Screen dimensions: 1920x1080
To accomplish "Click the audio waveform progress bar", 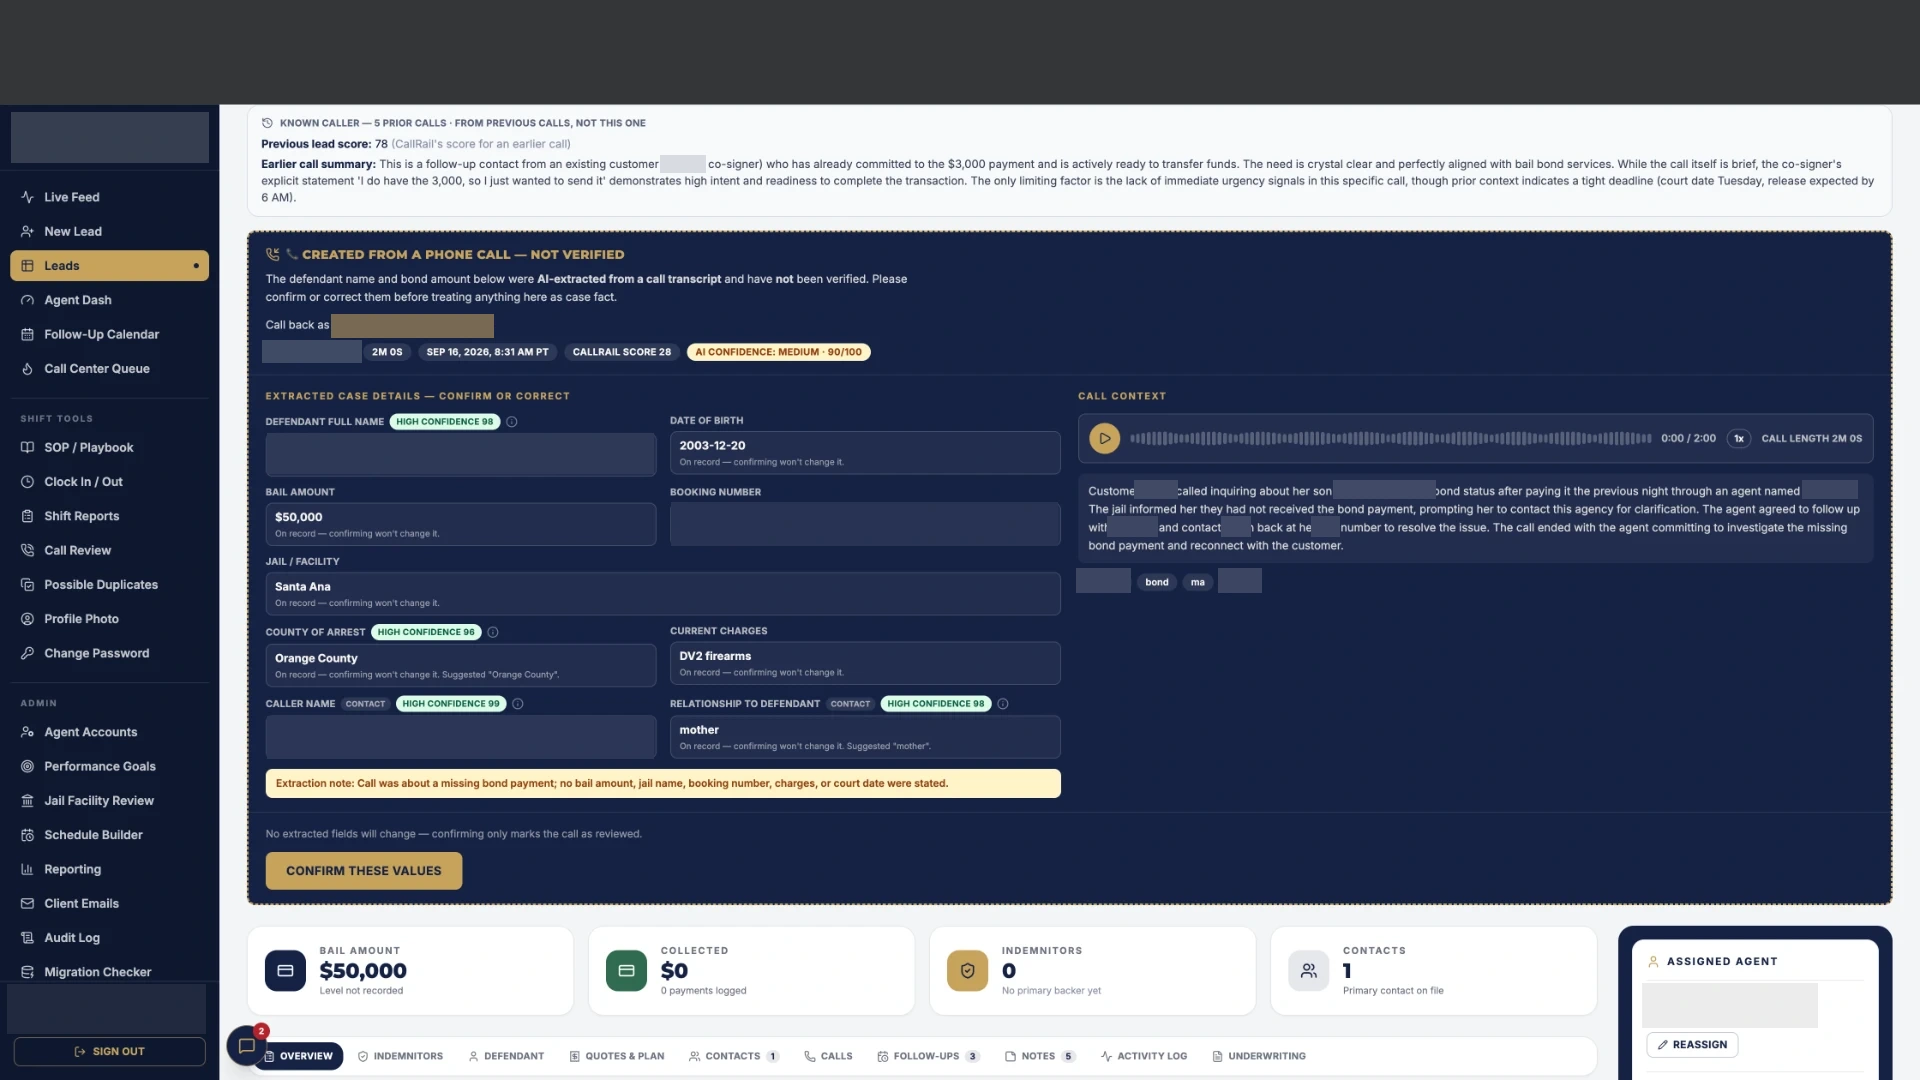I will [x=1390, y=438].
